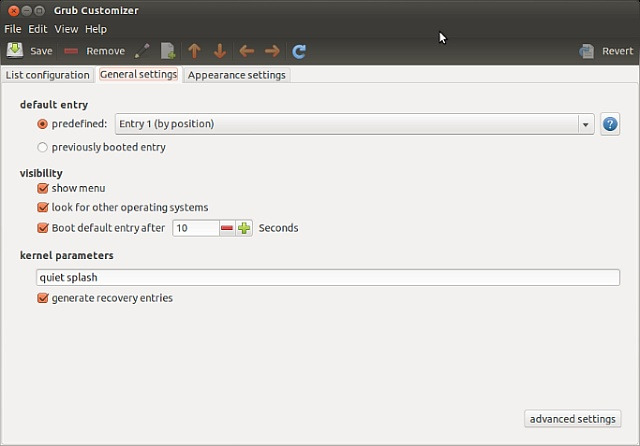This screenshot has height=446, width=640.
Task: Minimize the Grub Customizer window
Action: [27, 11]
